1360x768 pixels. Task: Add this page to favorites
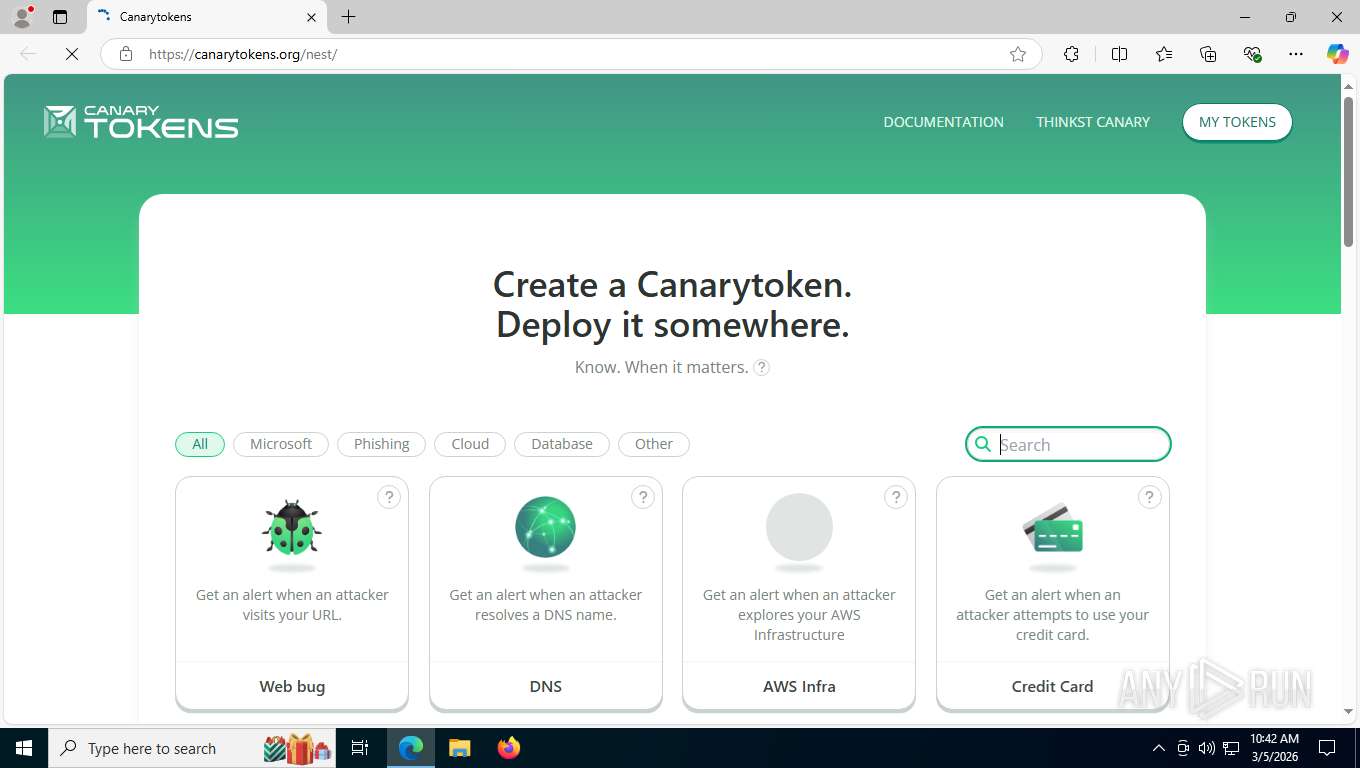click(x=1018, y=54)
